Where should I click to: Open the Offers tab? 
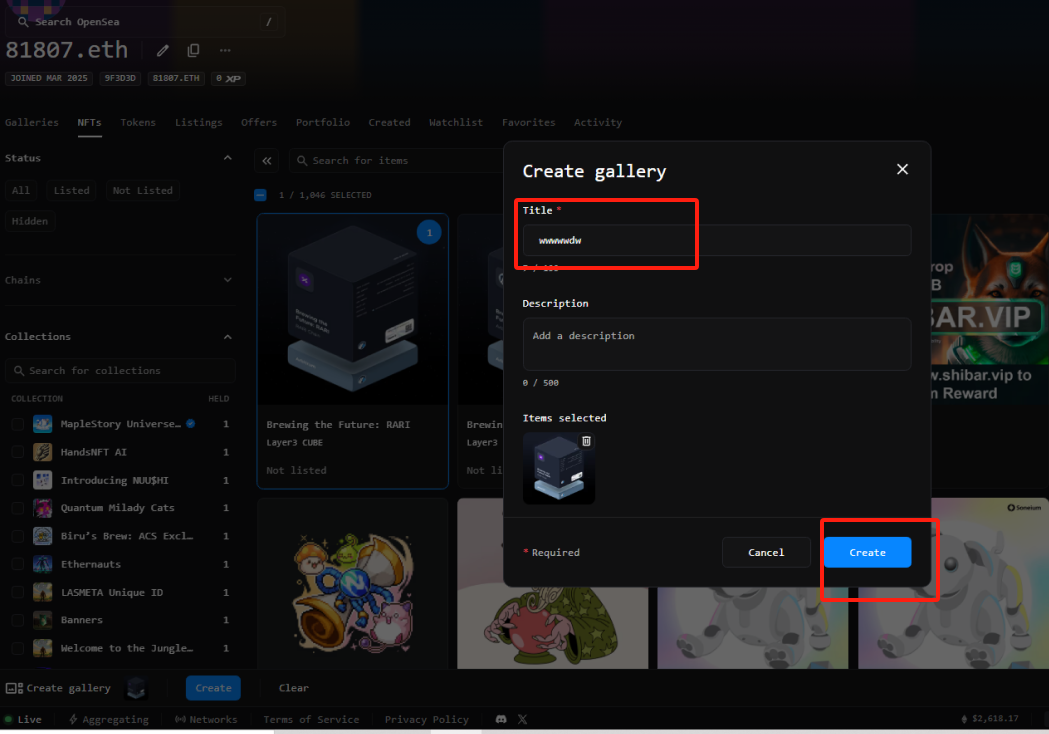point(259,122)
